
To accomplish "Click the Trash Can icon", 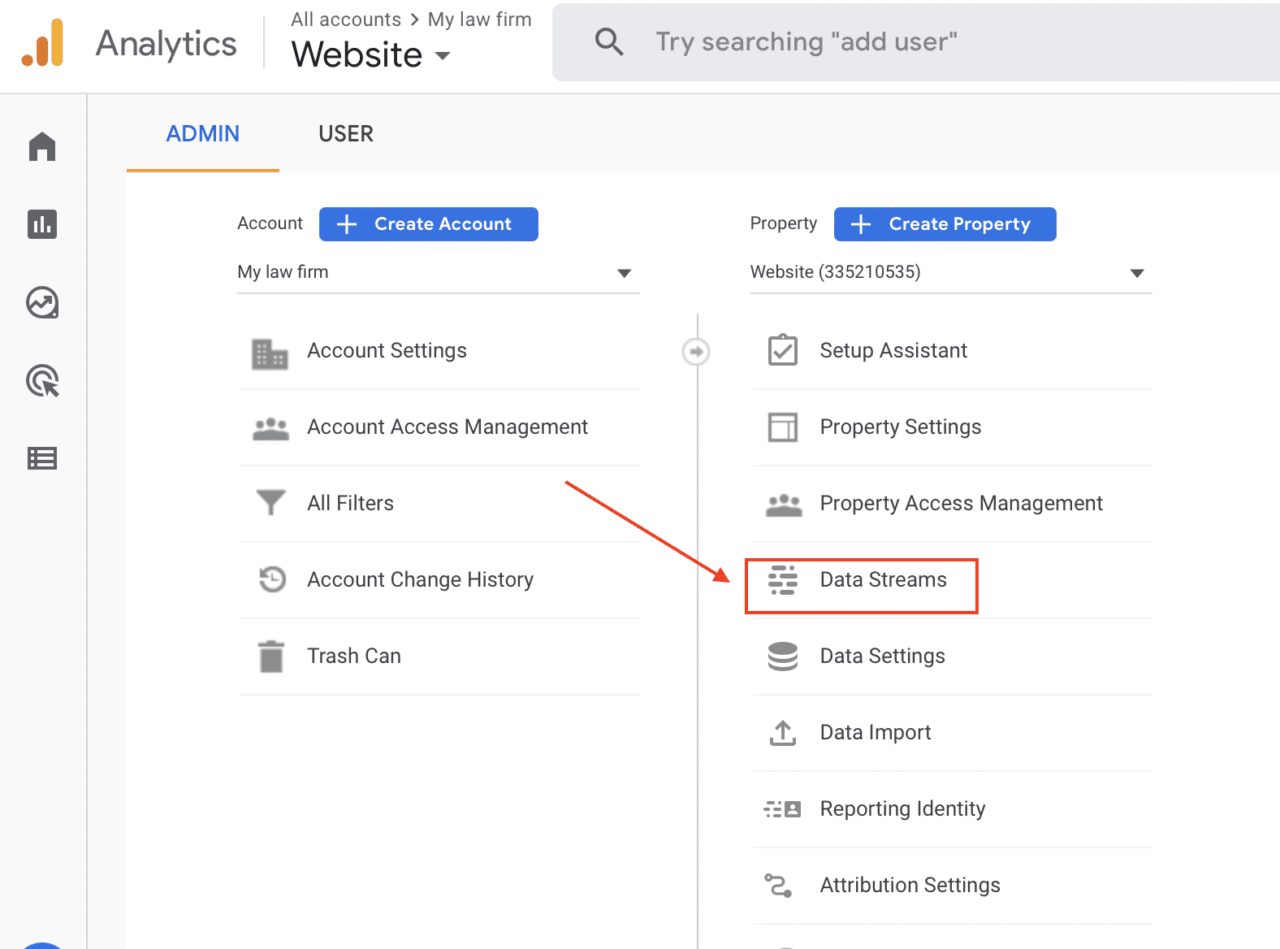I will pos(271,656).
